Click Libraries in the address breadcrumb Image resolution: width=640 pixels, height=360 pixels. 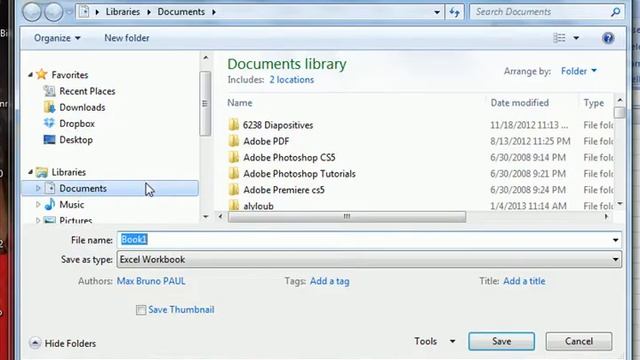click(123, 12)
